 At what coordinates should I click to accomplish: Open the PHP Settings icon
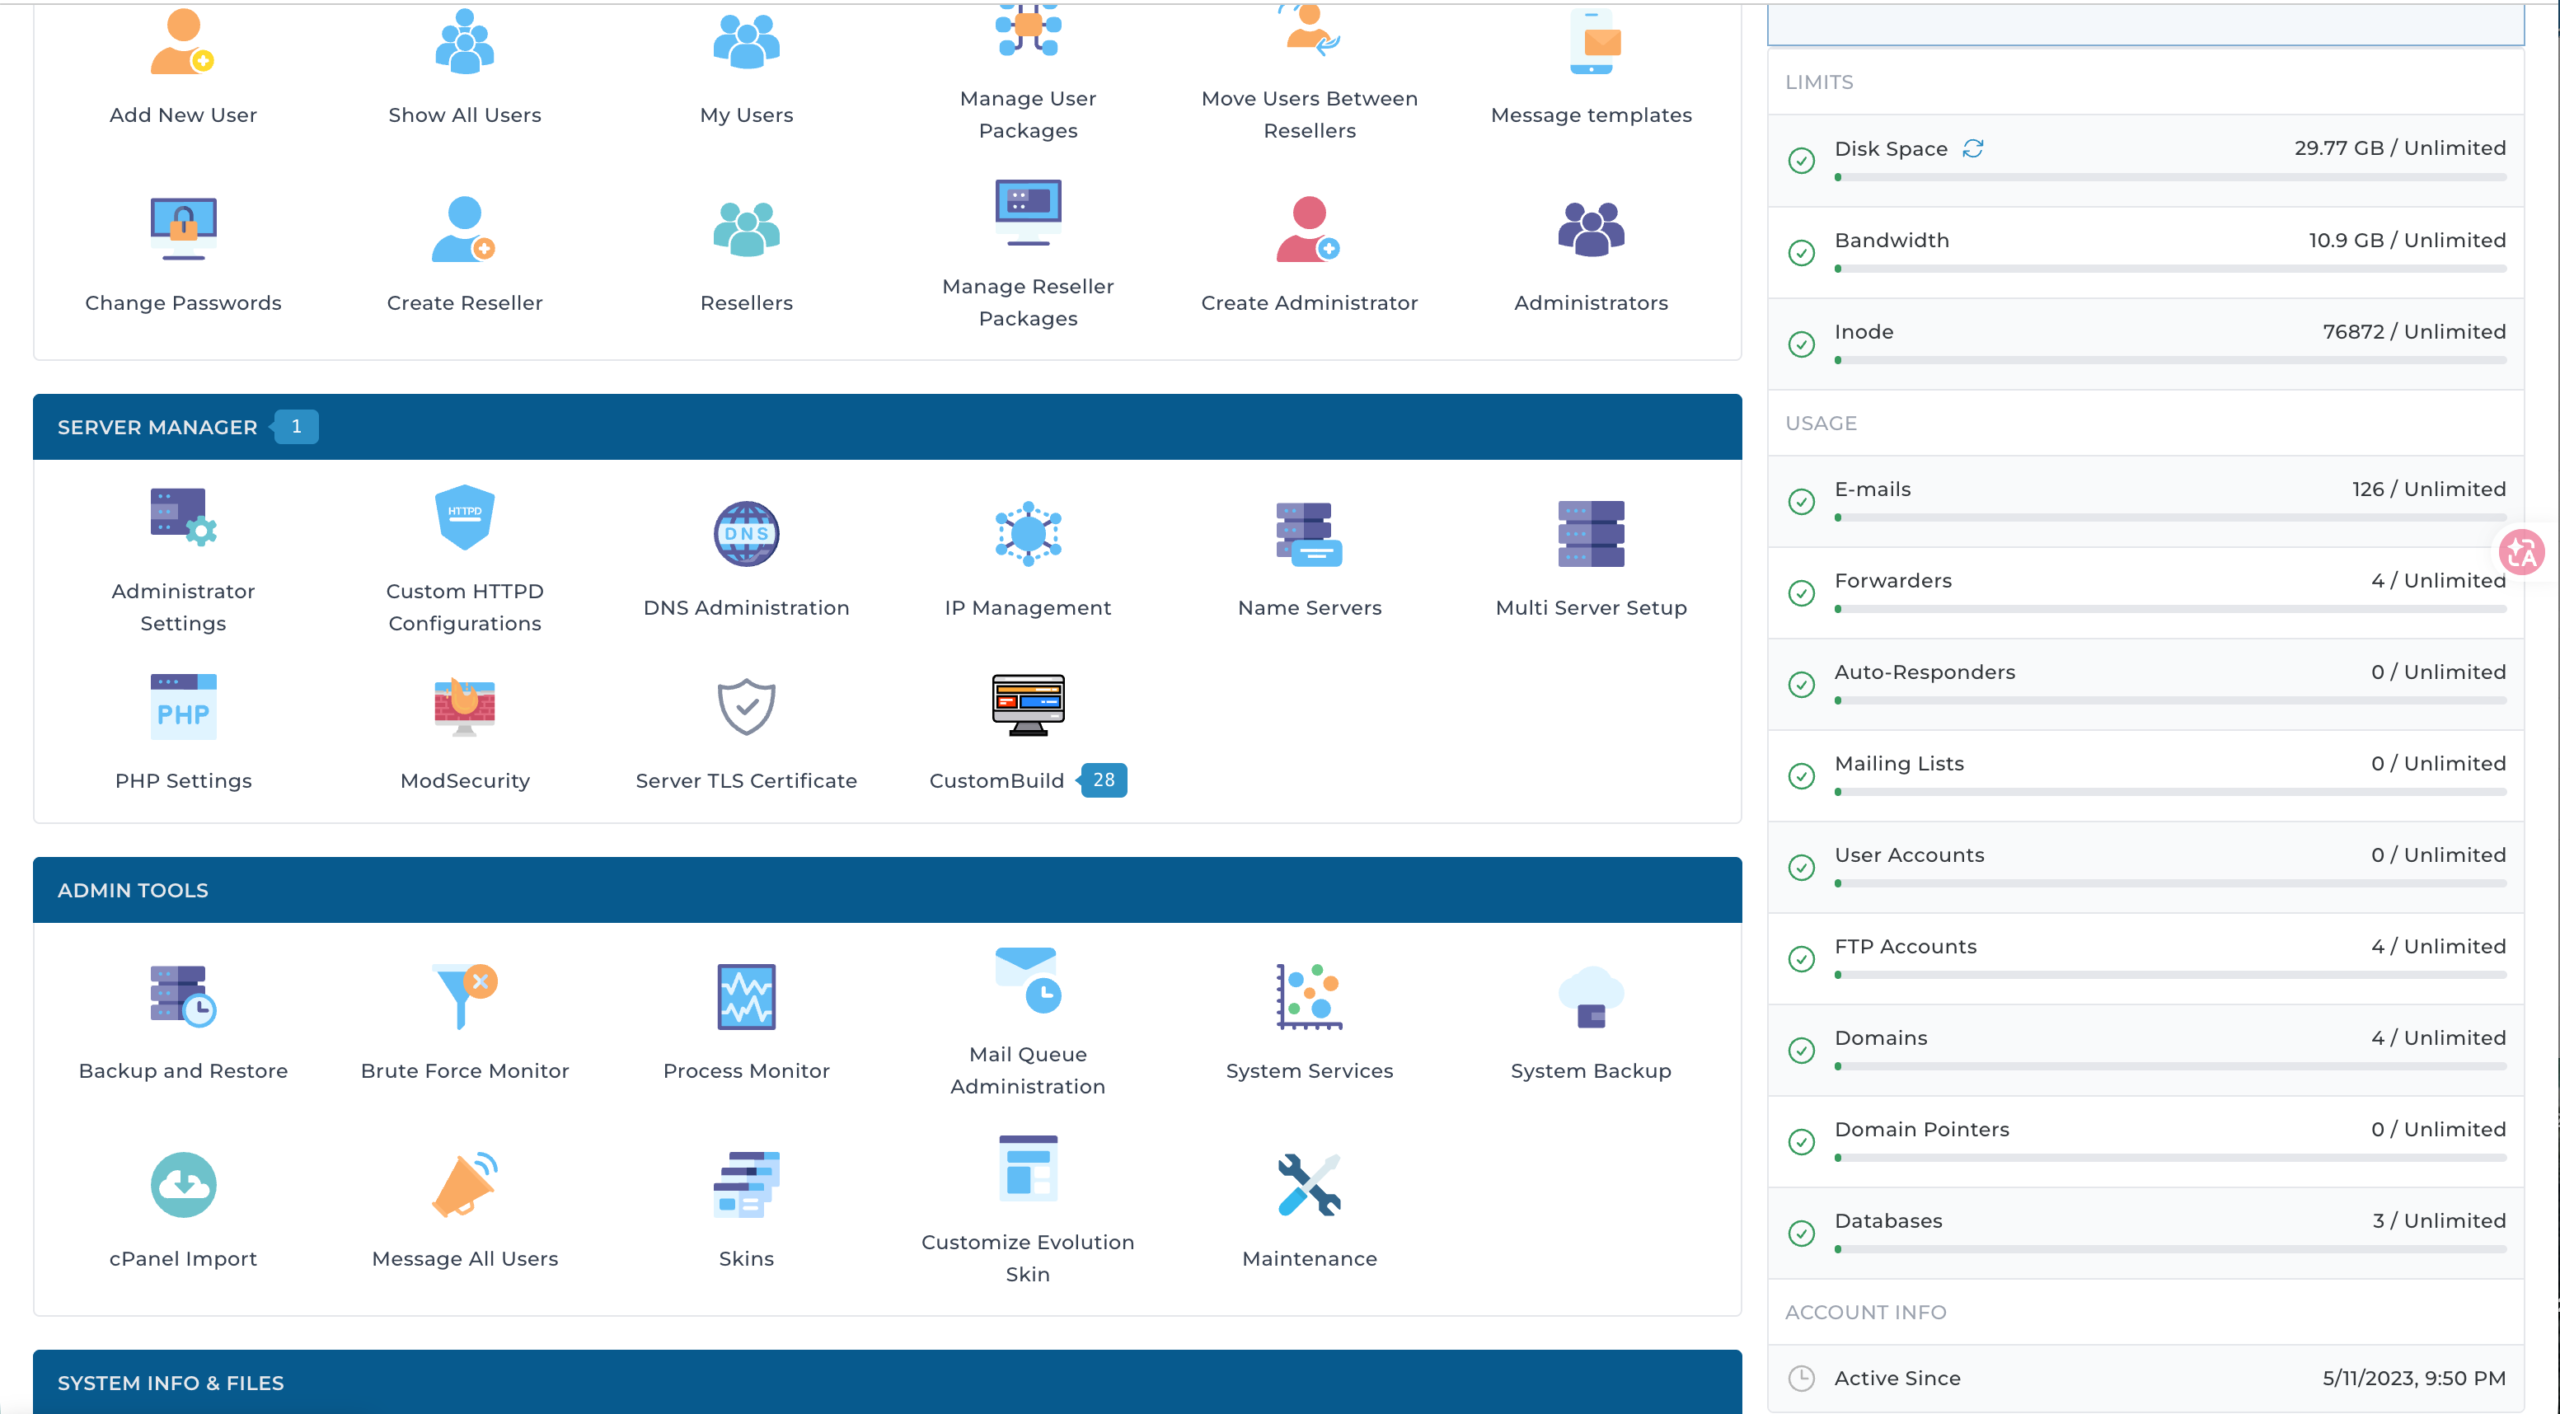point(183,706)
